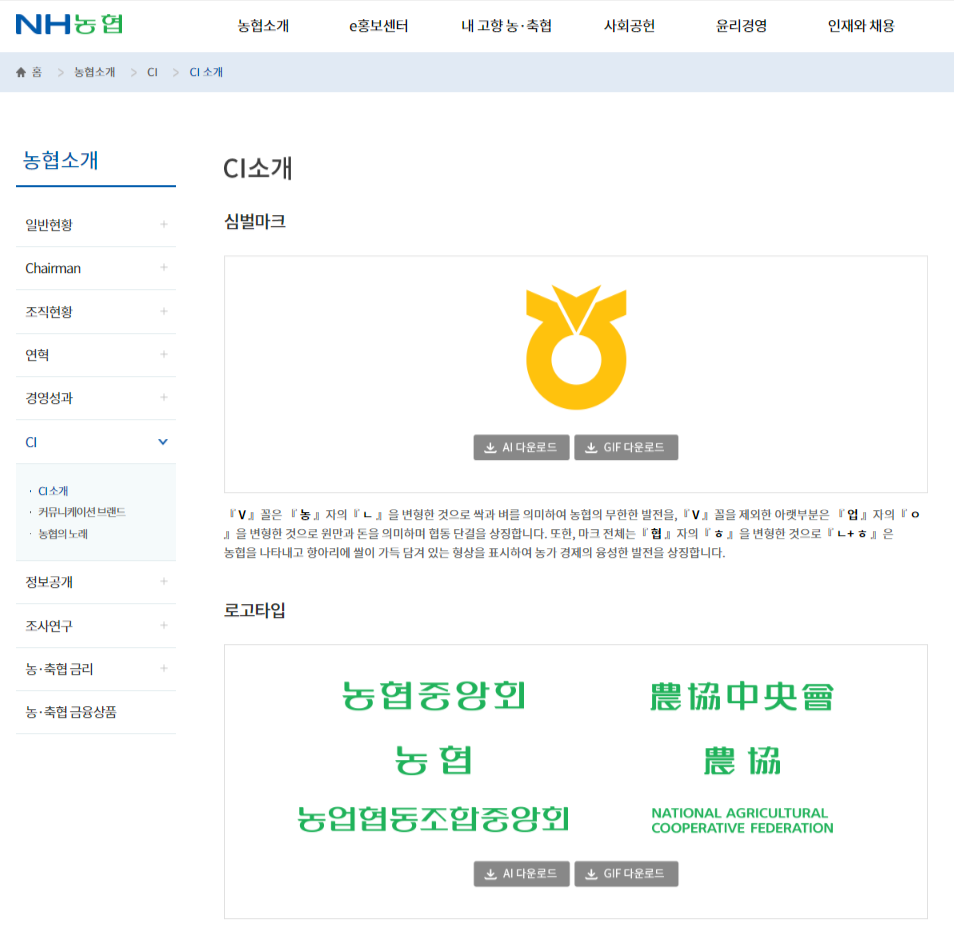The height and width of the screenshot is (932, 954).
Task: Click CI breadcrumb link
Action: [152, 72]
